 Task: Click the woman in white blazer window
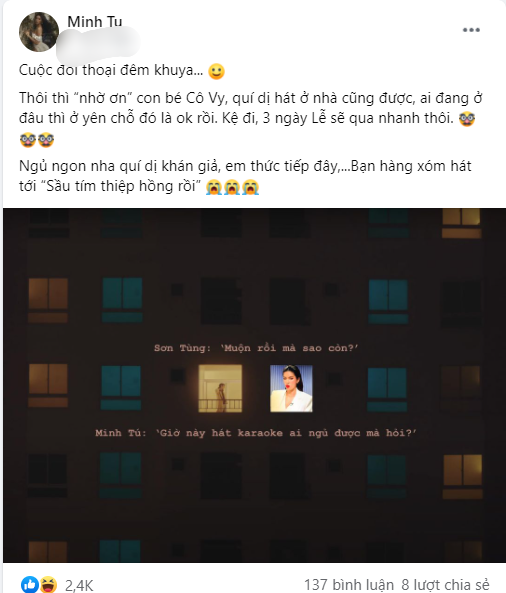tap(291, 388)
